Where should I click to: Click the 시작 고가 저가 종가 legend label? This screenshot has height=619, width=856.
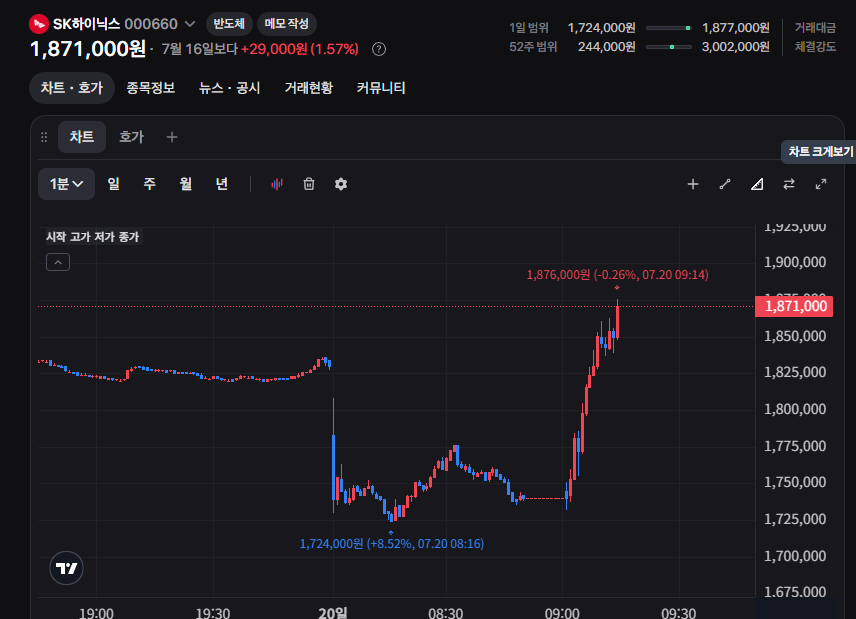(92, 237)
